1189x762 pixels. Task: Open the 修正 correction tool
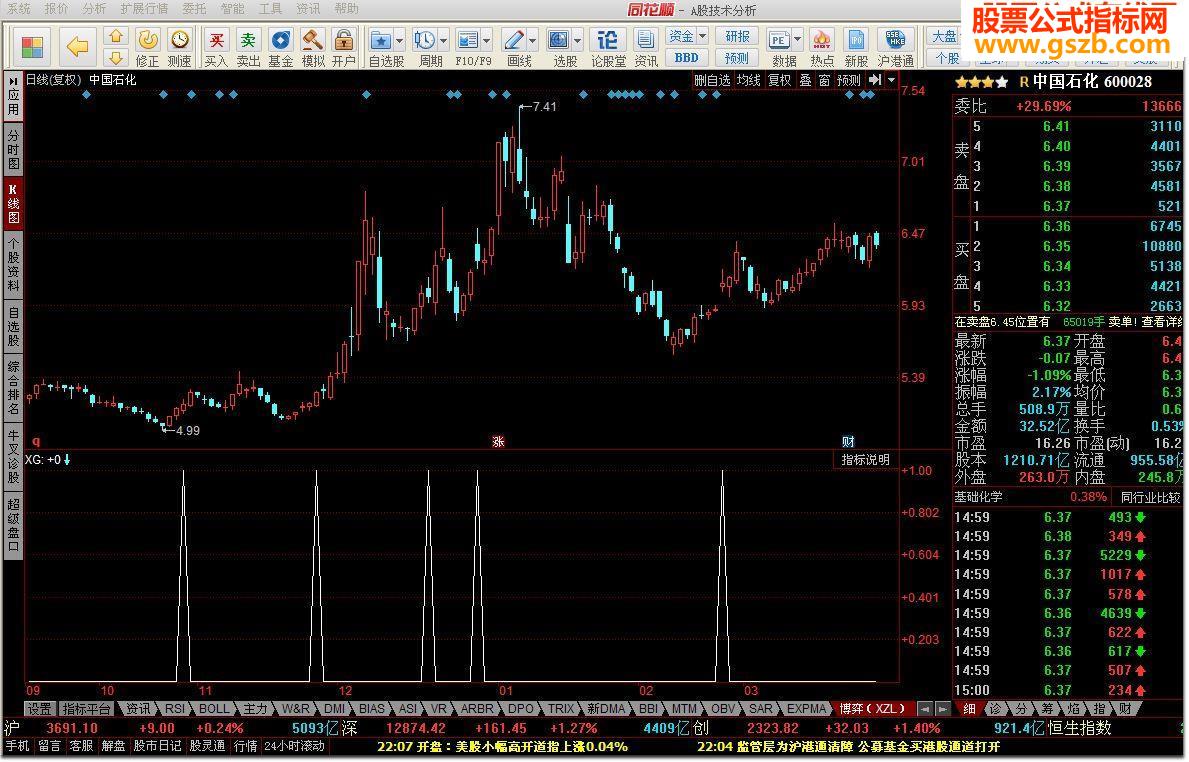(x=147, y=47)
